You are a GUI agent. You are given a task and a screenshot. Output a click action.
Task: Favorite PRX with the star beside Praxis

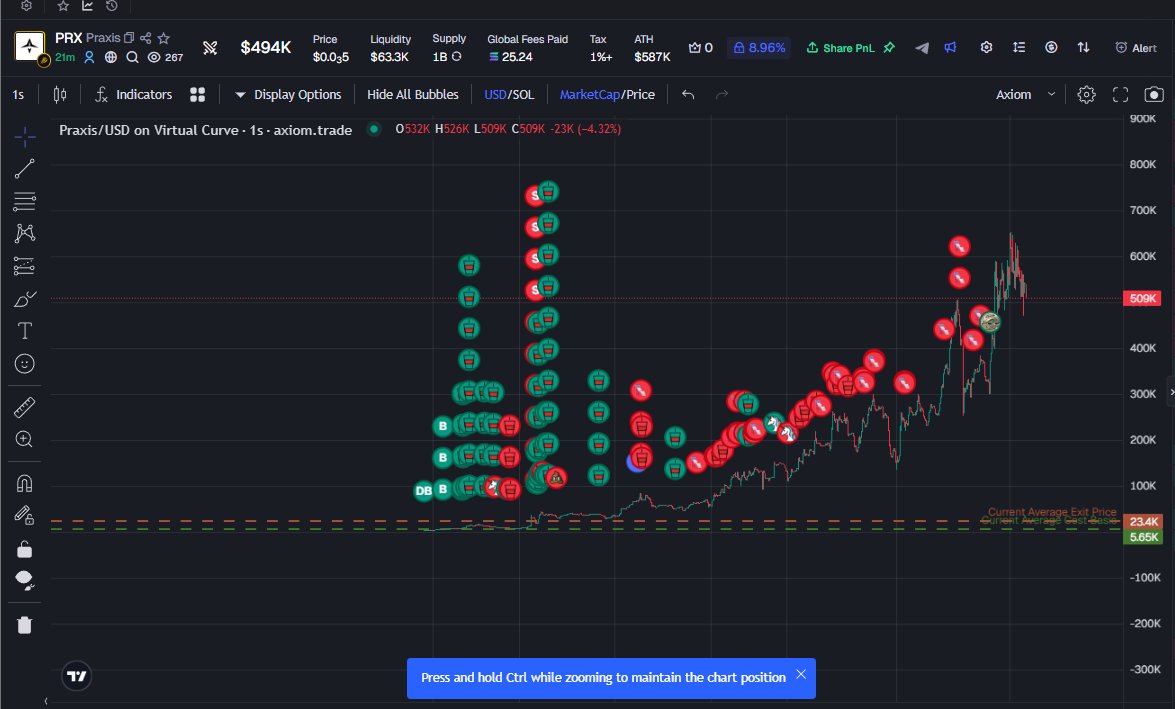[x=163, y=37]
